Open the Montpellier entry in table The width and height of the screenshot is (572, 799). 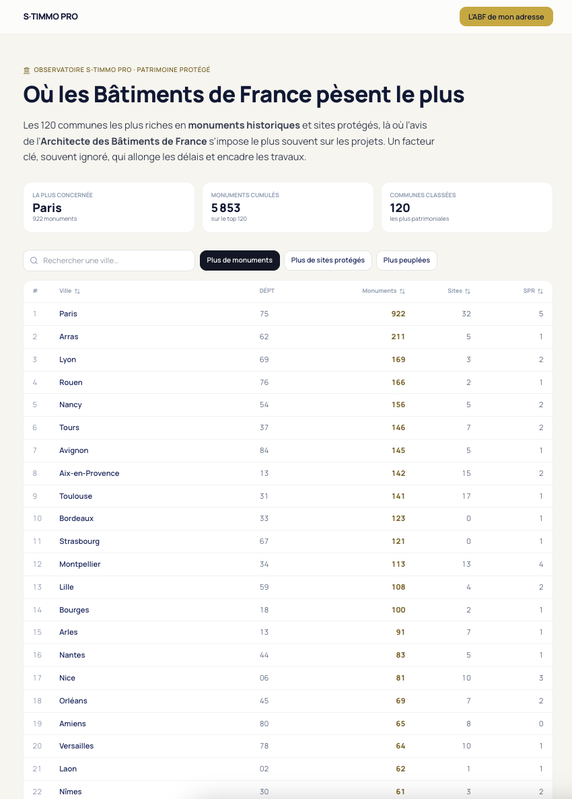(288, 564)
